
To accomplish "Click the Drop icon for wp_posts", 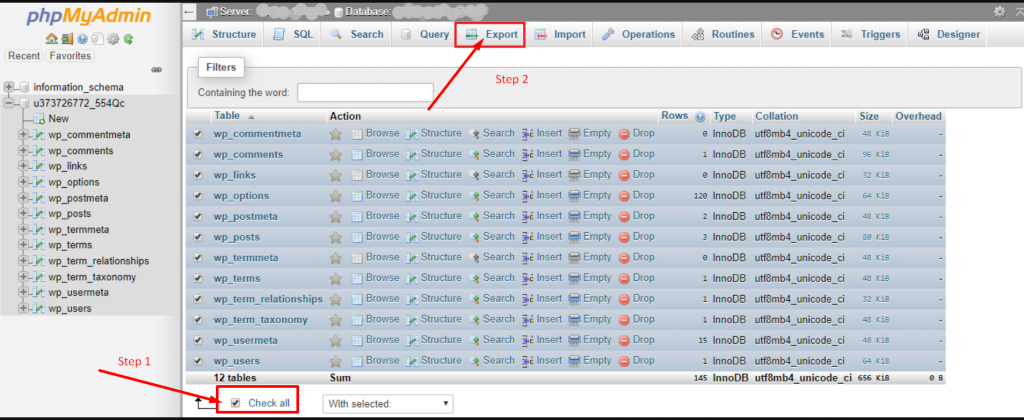I will (624, 237).
